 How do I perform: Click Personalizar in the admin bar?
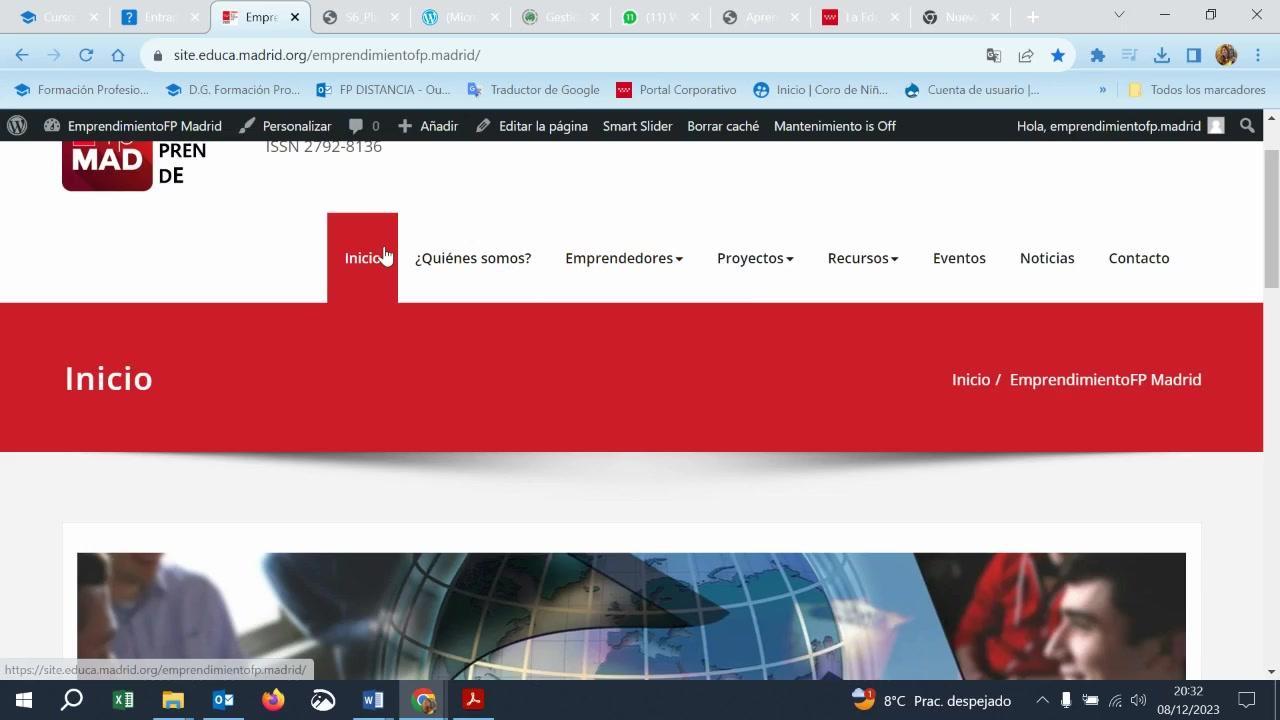pyautogui.click(x=285, y=126)
